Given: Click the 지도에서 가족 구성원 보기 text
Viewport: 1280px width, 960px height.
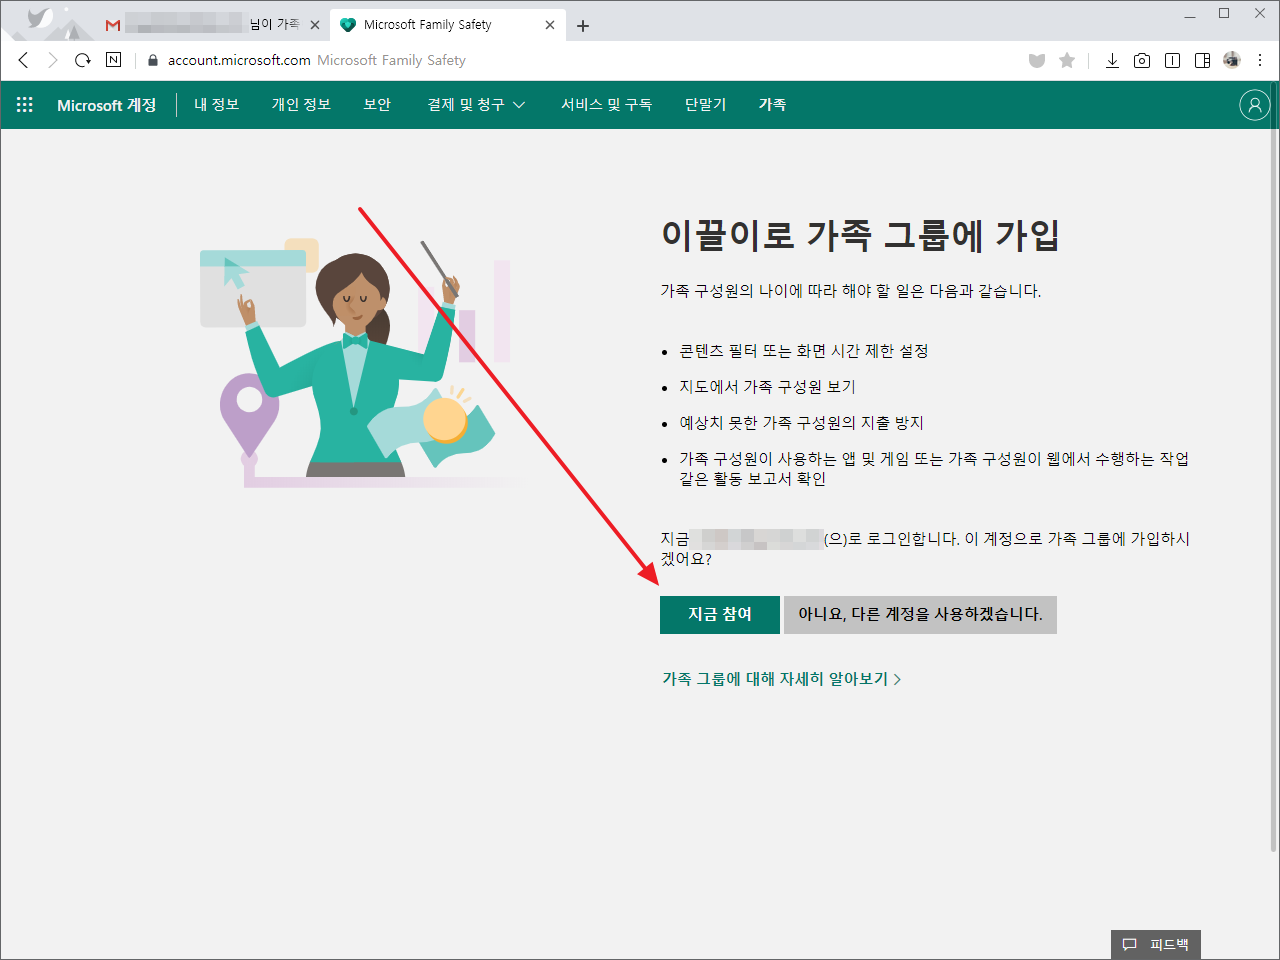Looking at the screenshot, I should coord(768,387).
